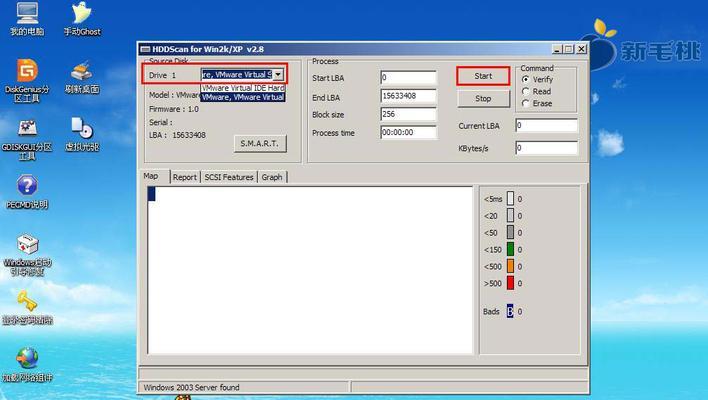Click the Current LBA field
708x400 pixels.
point(546,125)
